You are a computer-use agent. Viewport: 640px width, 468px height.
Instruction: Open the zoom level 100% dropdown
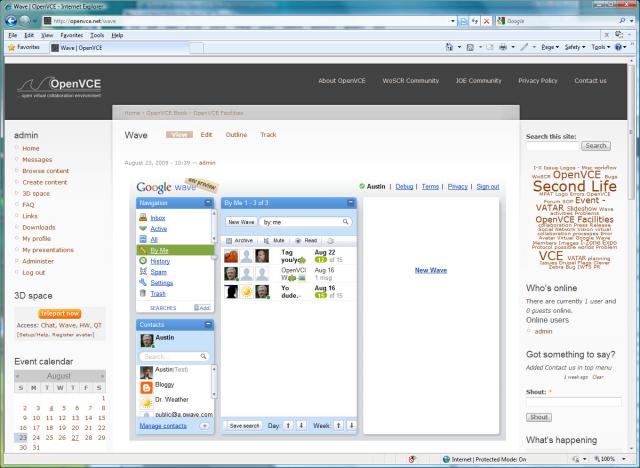click(624, 459)
